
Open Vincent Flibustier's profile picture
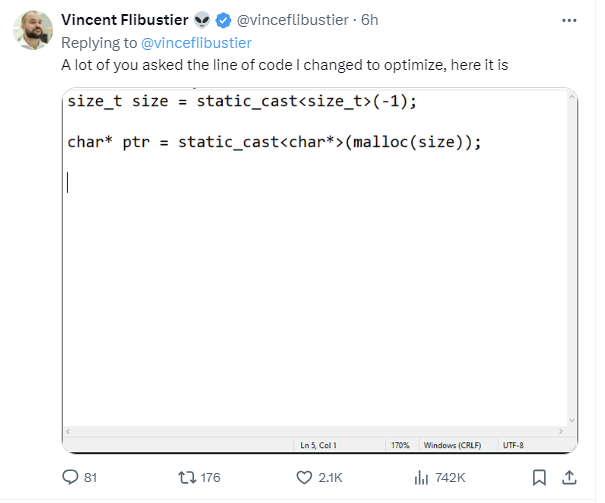coord(32,29)
